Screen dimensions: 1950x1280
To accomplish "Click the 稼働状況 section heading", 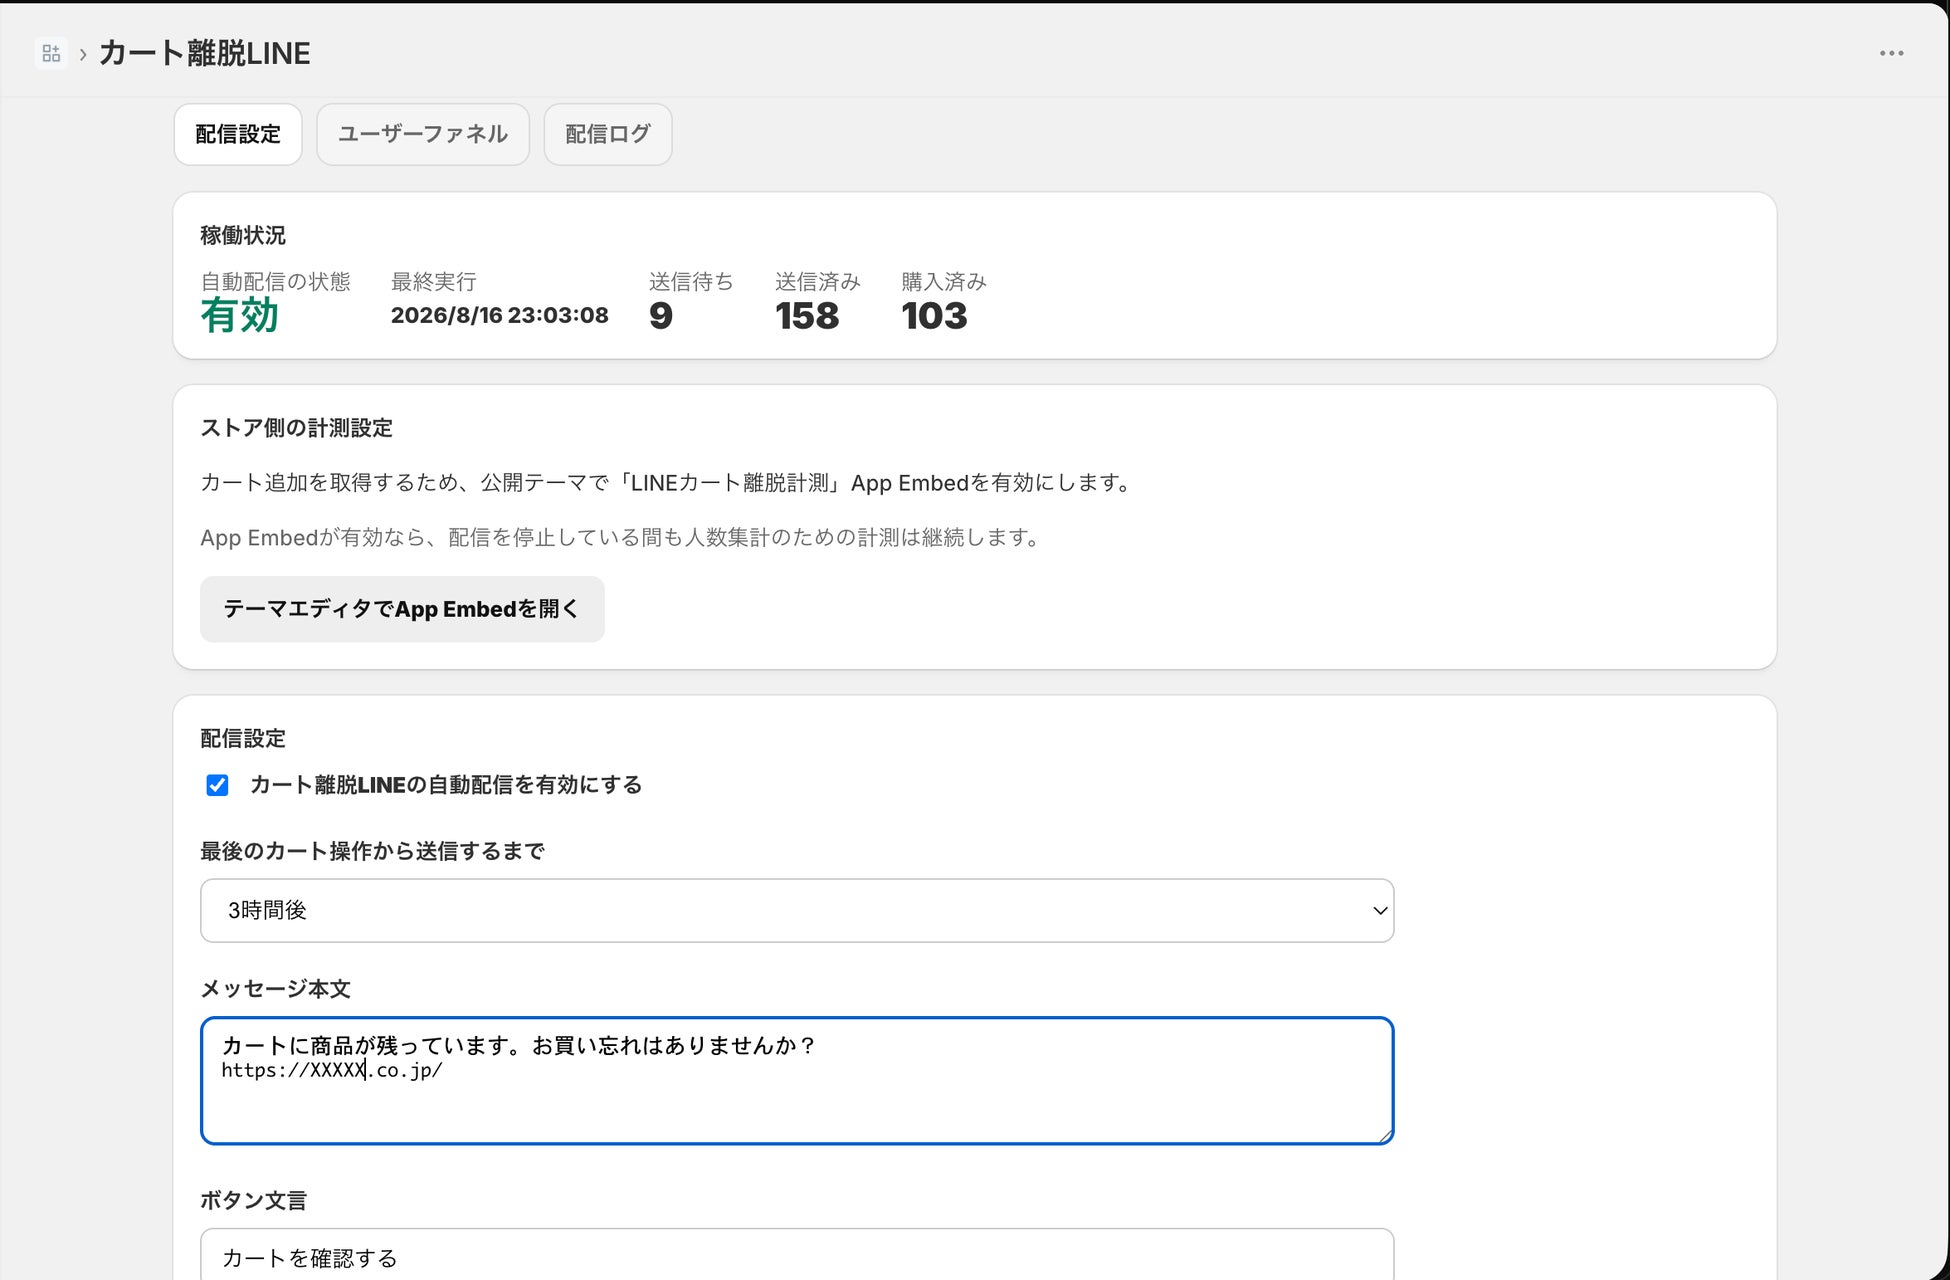I will 243,235.
